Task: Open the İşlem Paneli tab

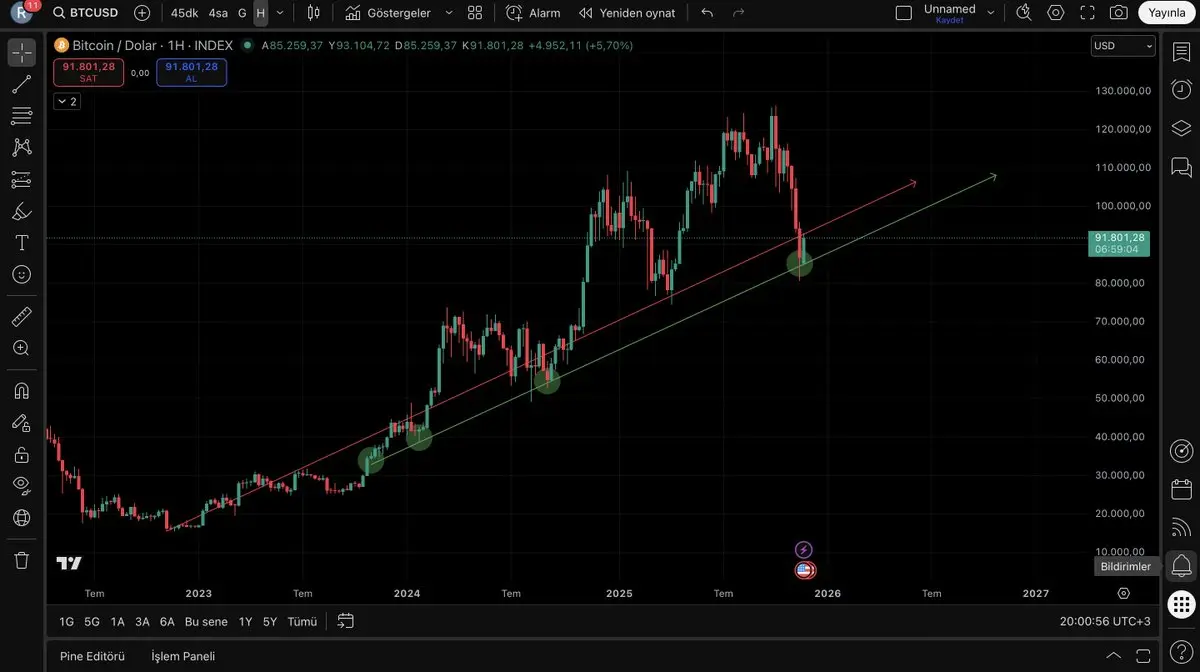Action: (x=183, y=656)
